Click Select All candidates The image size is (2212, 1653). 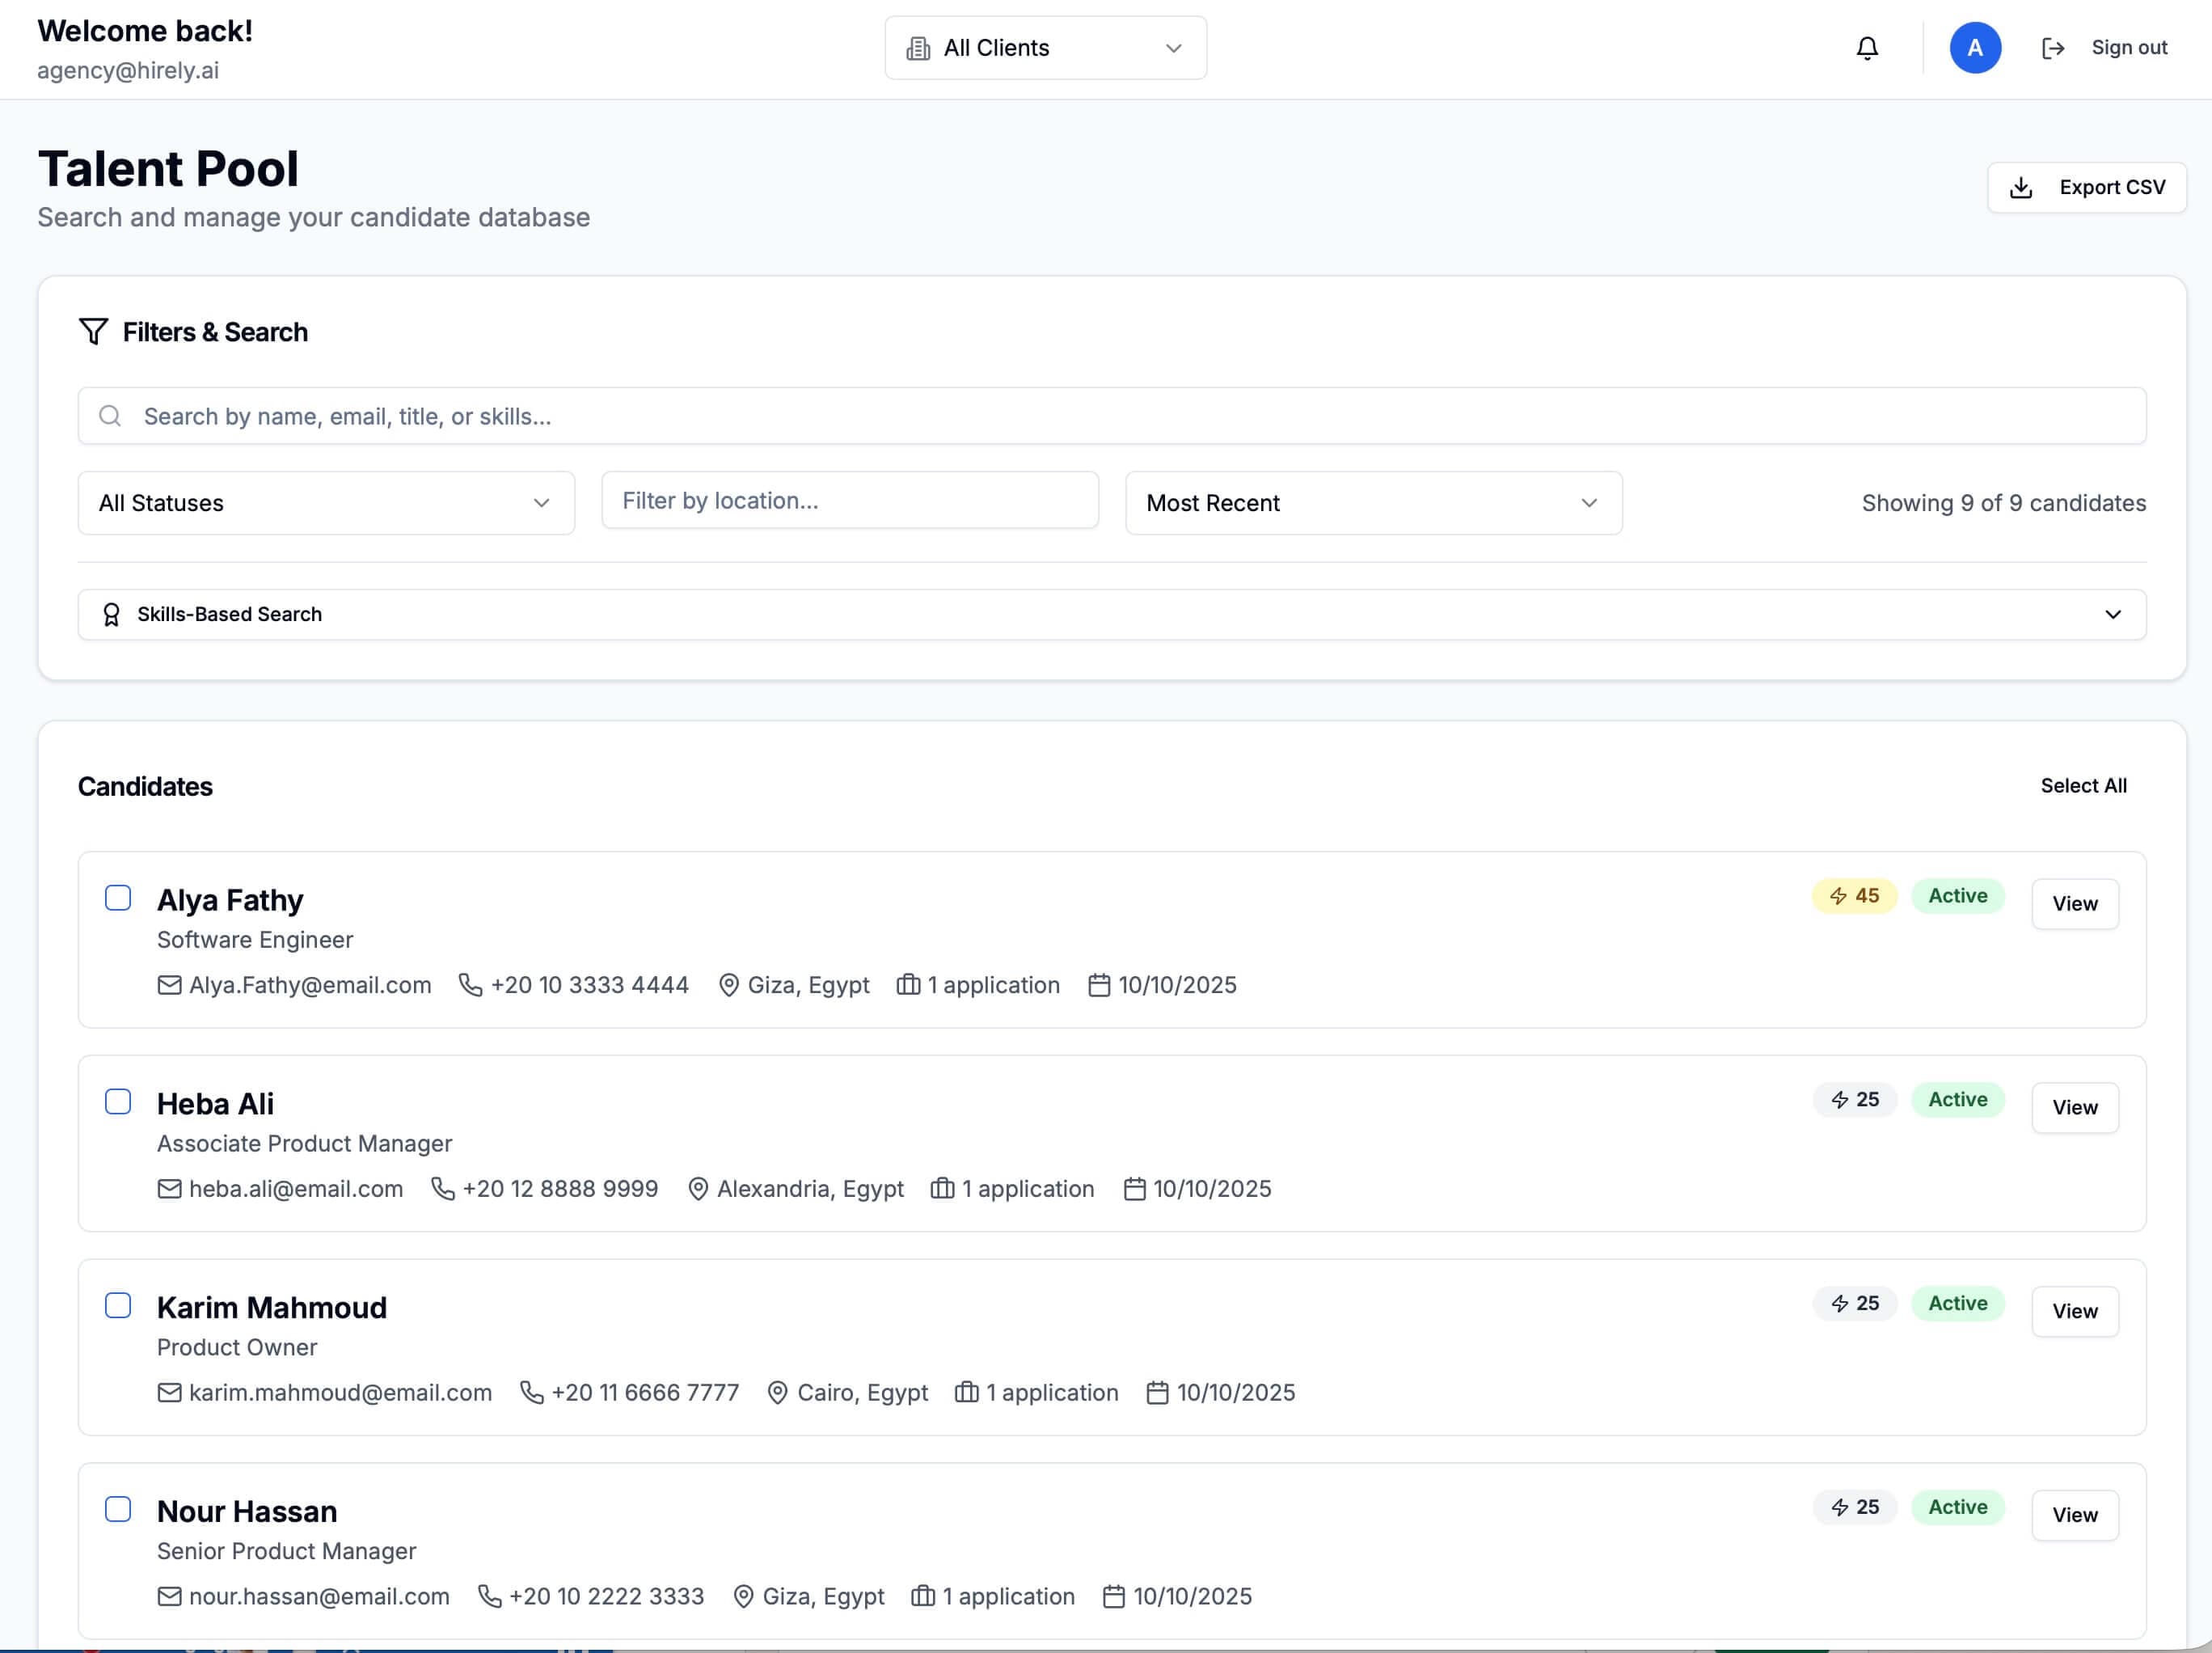(2083, 786)
